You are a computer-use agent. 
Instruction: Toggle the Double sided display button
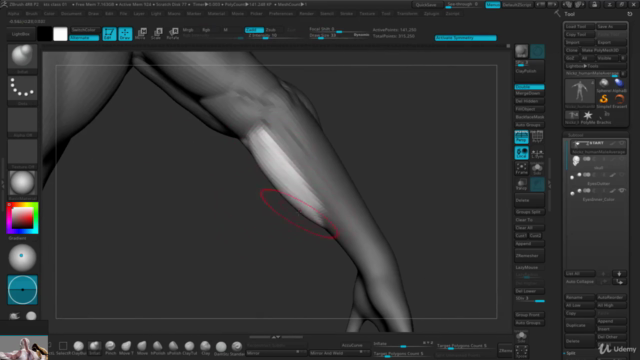[529, 87]
